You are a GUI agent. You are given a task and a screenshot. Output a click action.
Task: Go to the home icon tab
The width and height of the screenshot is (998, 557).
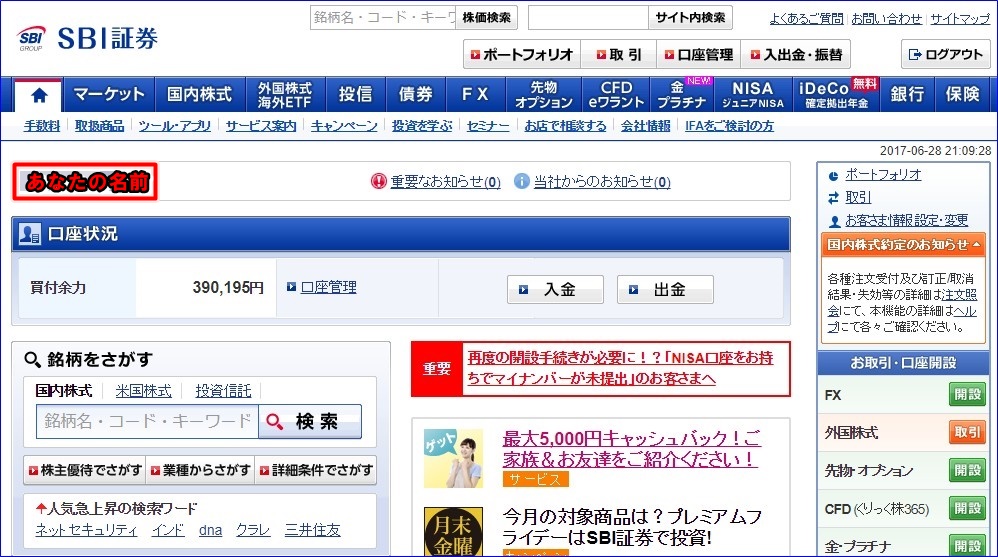tap(39, 95)
